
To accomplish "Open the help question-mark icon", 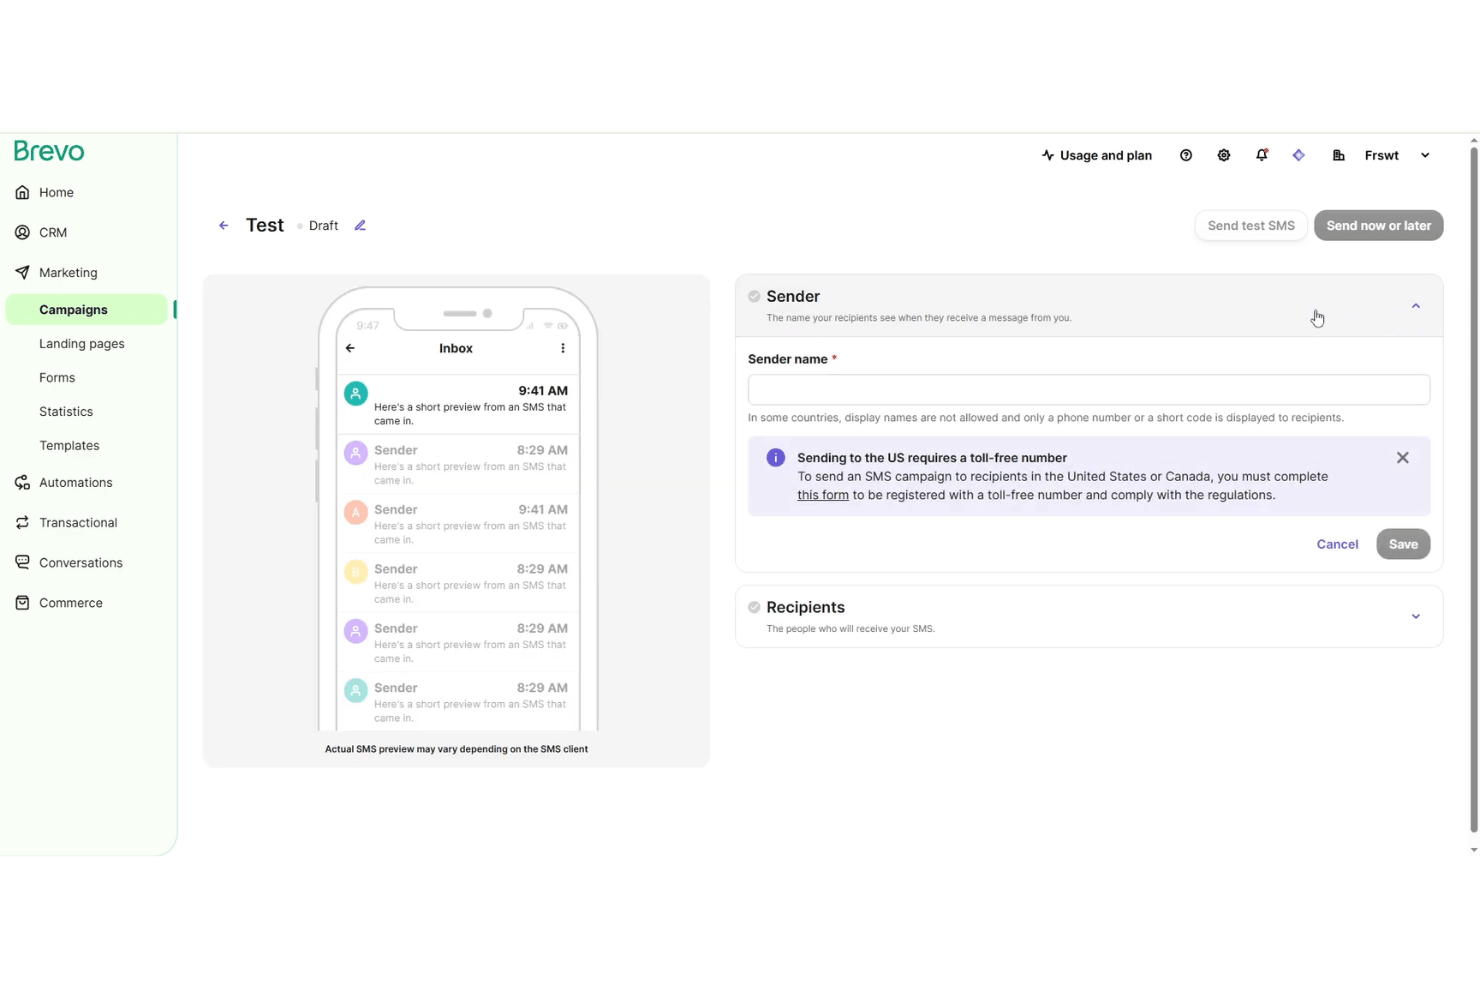I will click(1186, 156).
